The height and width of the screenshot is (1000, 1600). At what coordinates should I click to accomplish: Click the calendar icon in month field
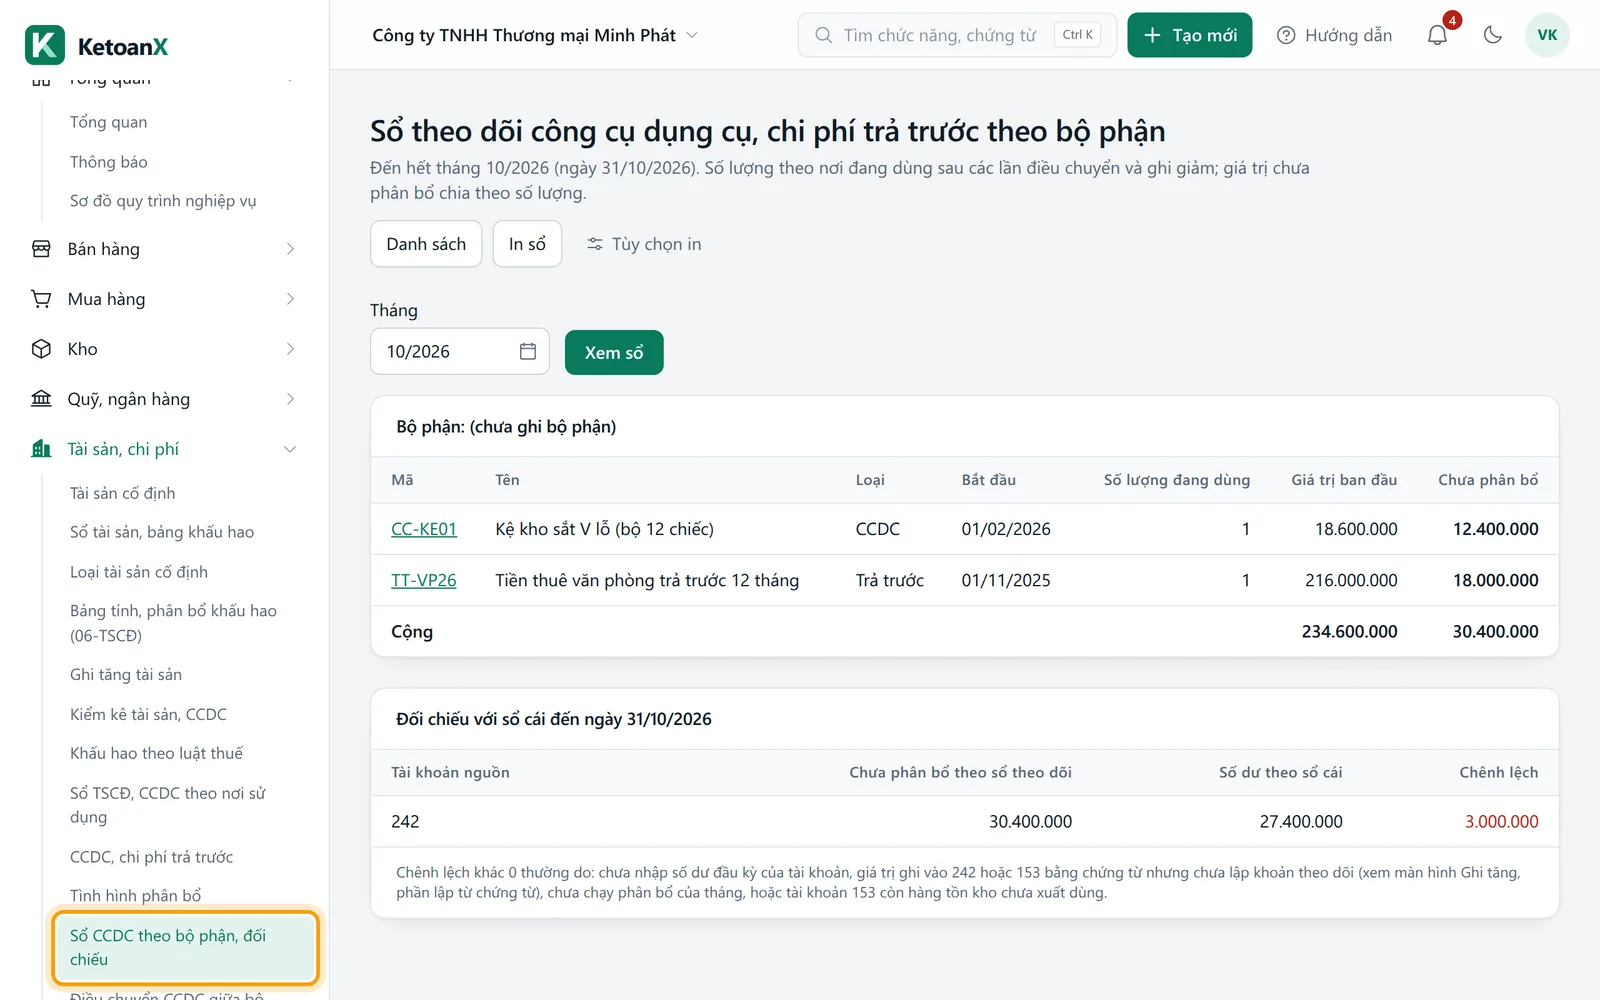tap(528, 351)
